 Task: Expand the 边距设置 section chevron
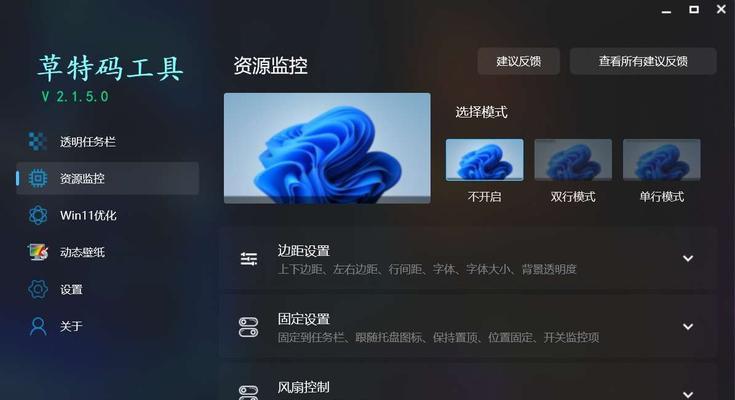pyautogui.click(x=688, y=258)
